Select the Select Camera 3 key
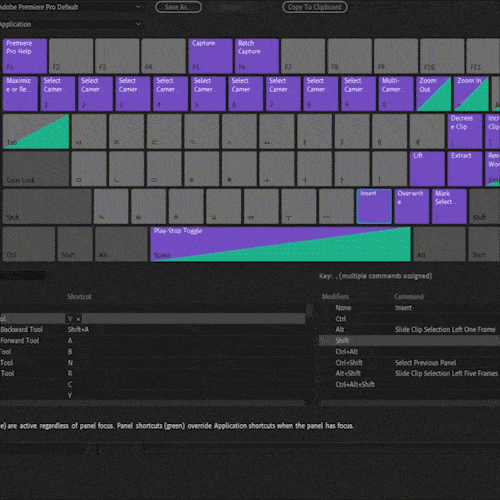Screen dimensions: 500x500 pos(133,94)
